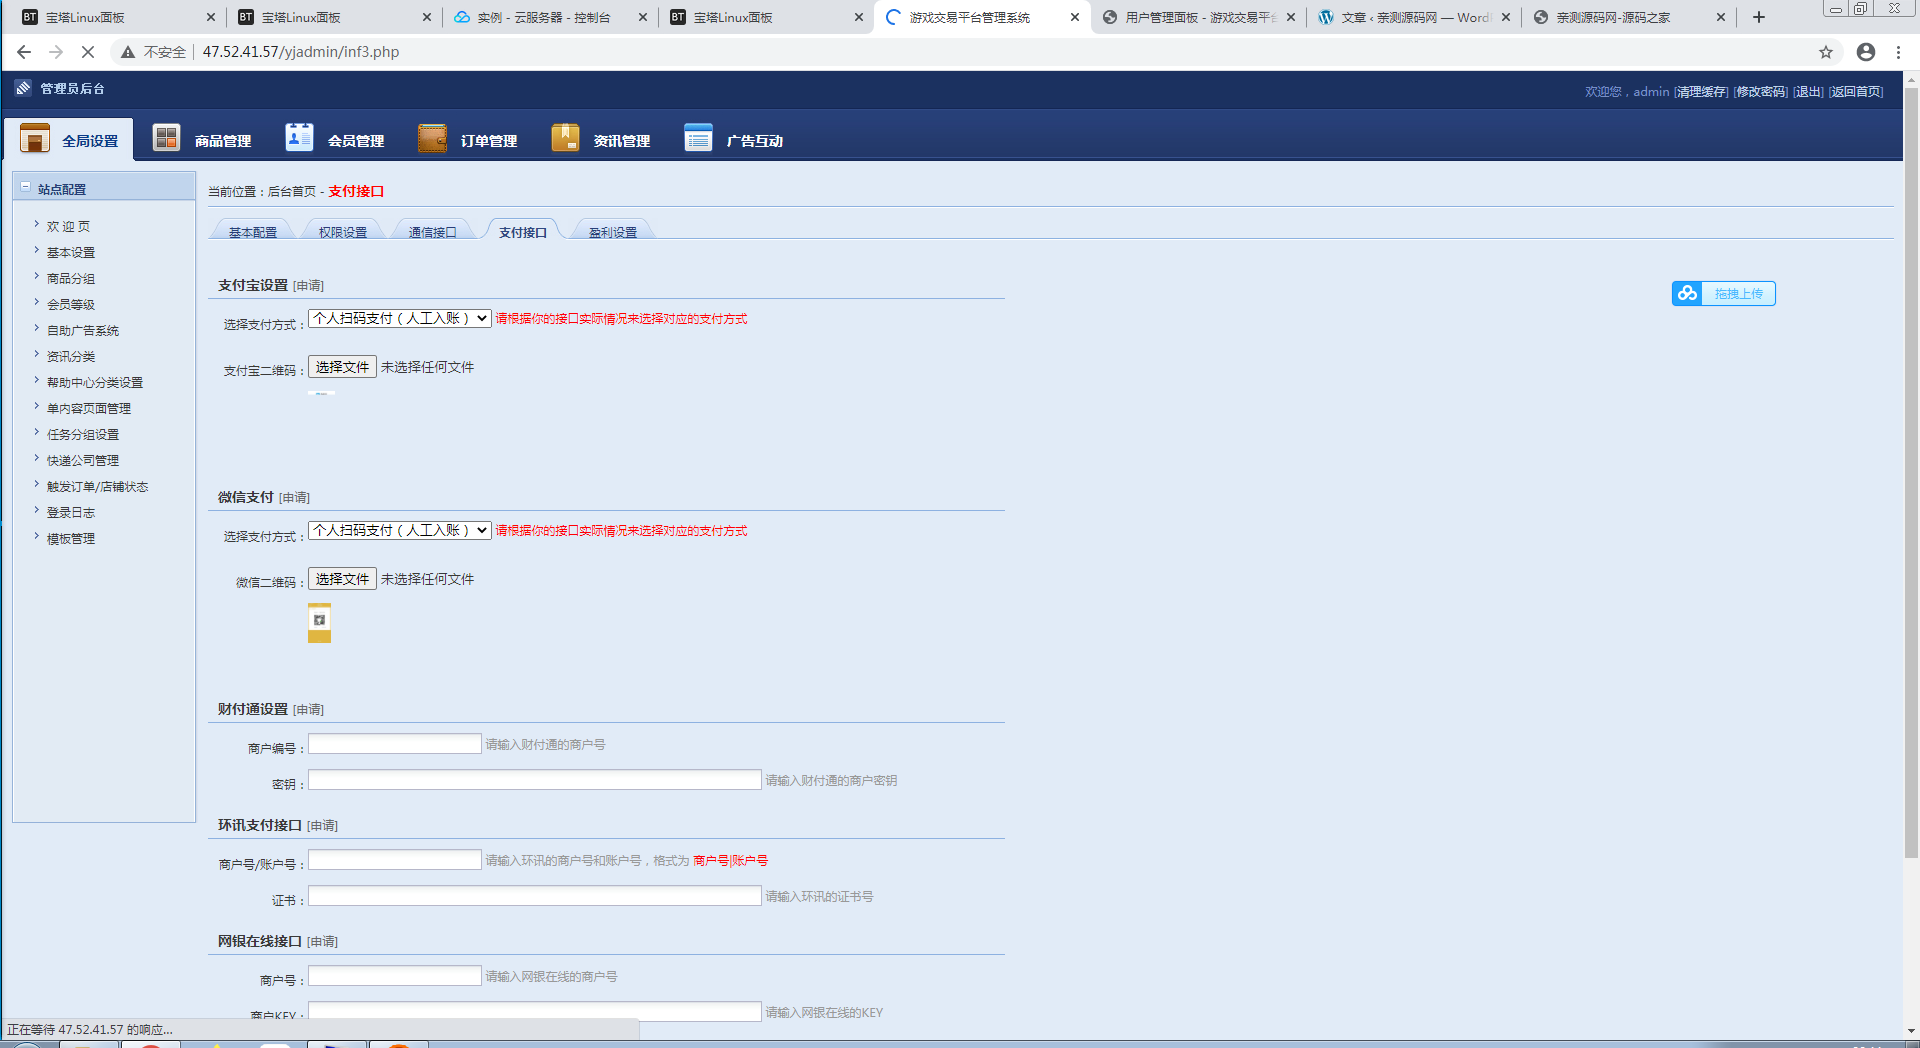Click the 资讯管理 bookmark icon
This screenshot has width=1920, height=1048.
[565, 138]
